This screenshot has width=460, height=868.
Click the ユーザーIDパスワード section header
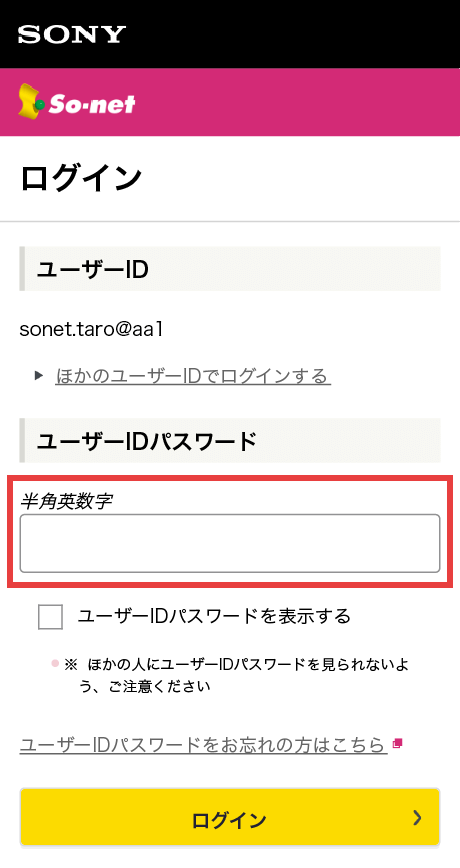[x=230, y=441]
